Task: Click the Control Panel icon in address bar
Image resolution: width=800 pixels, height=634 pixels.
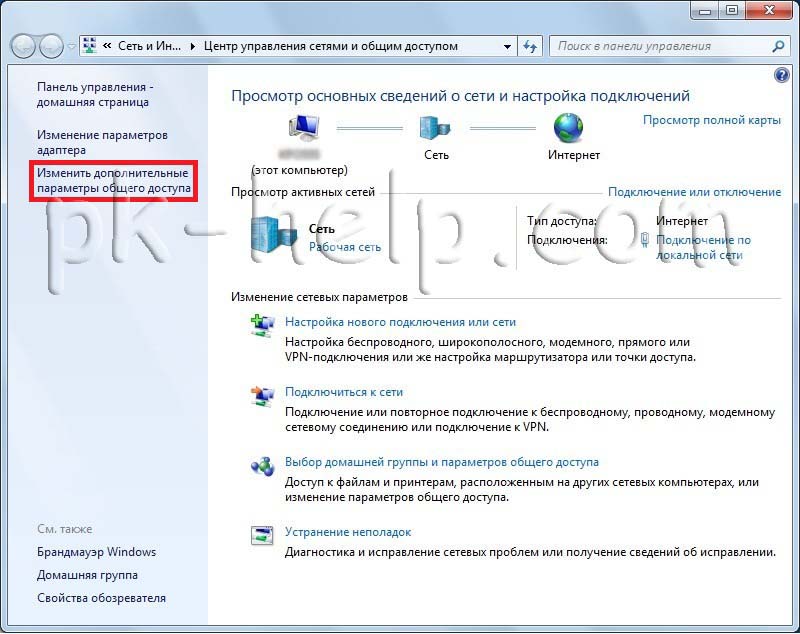Action: click(90, 46)
